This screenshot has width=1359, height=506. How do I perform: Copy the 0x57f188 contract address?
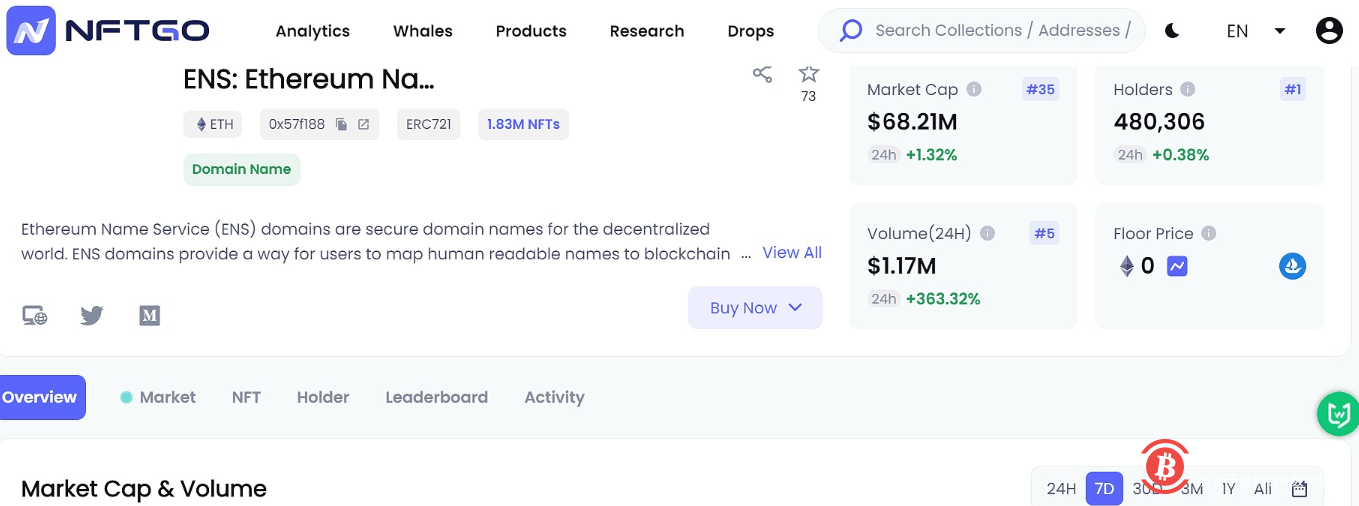[x=341, y=125]
